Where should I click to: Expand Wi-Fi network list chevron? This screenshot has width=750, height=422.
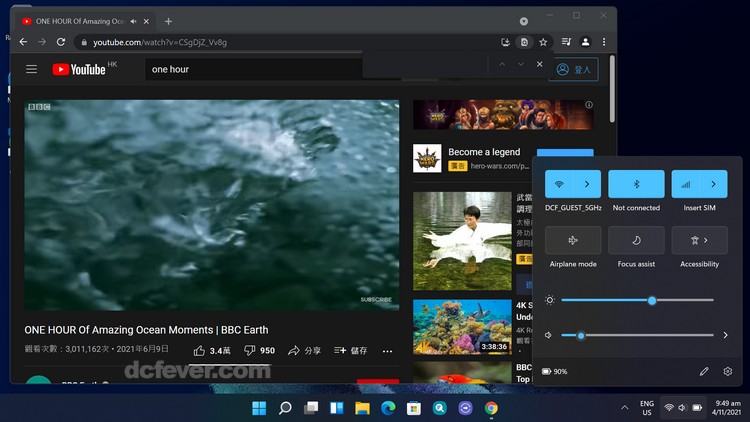click(x=587, y=184)
